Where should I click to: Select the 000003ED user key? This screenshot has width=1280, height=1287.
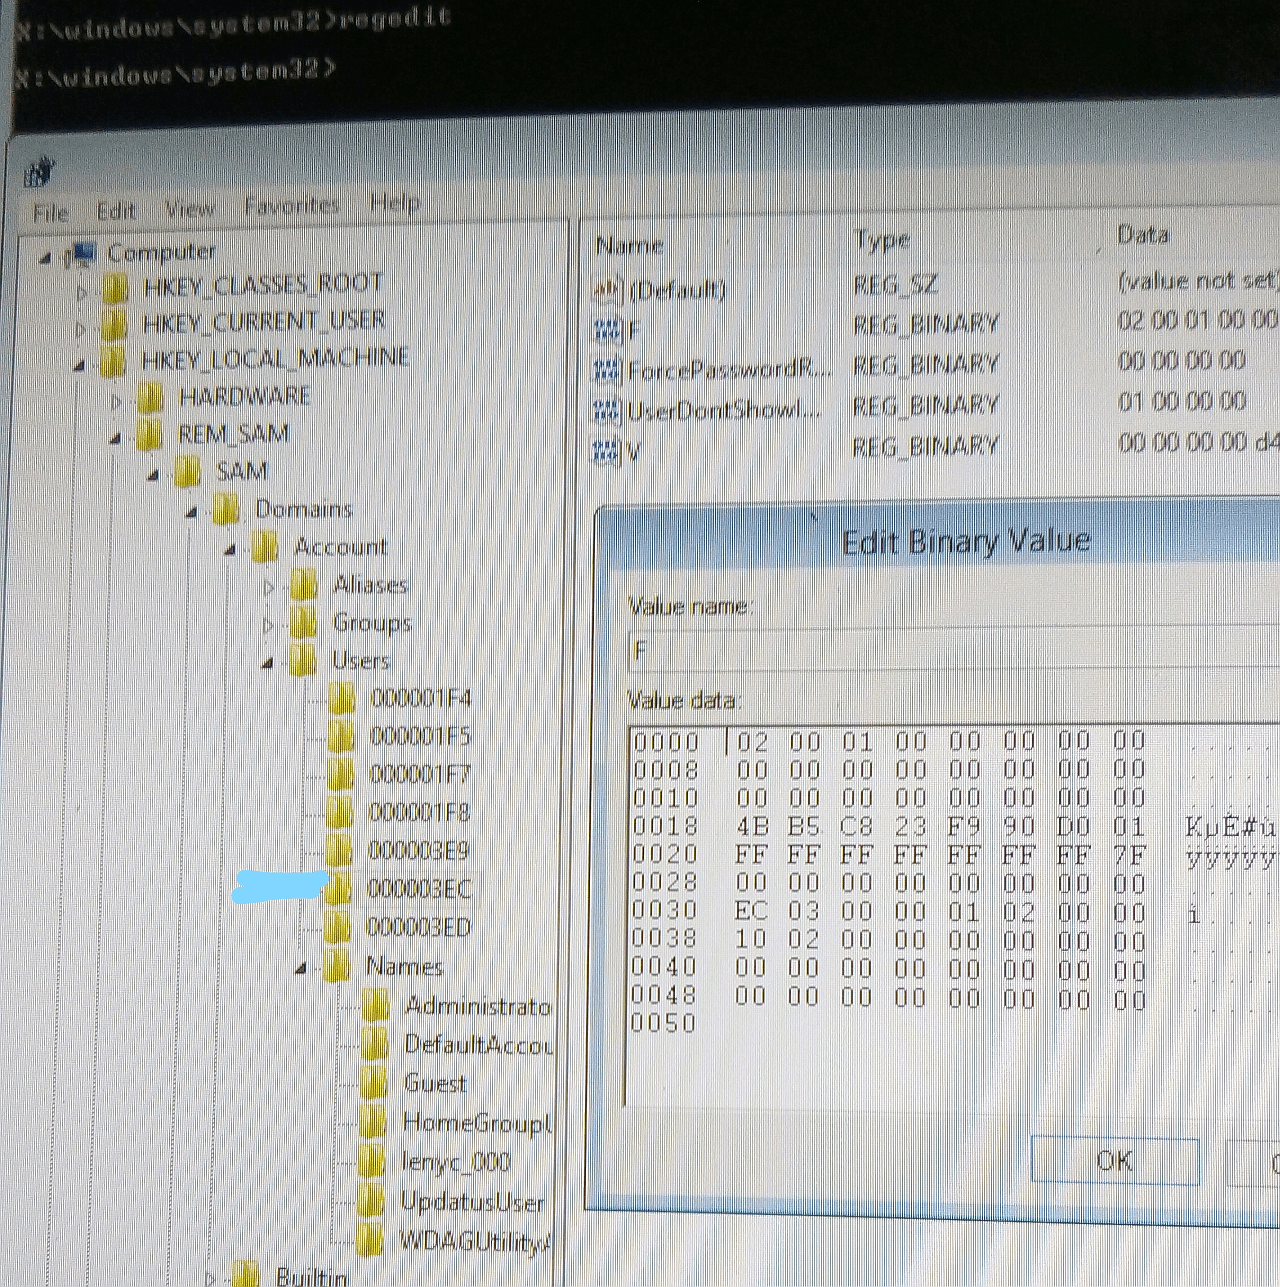[418, 928]
